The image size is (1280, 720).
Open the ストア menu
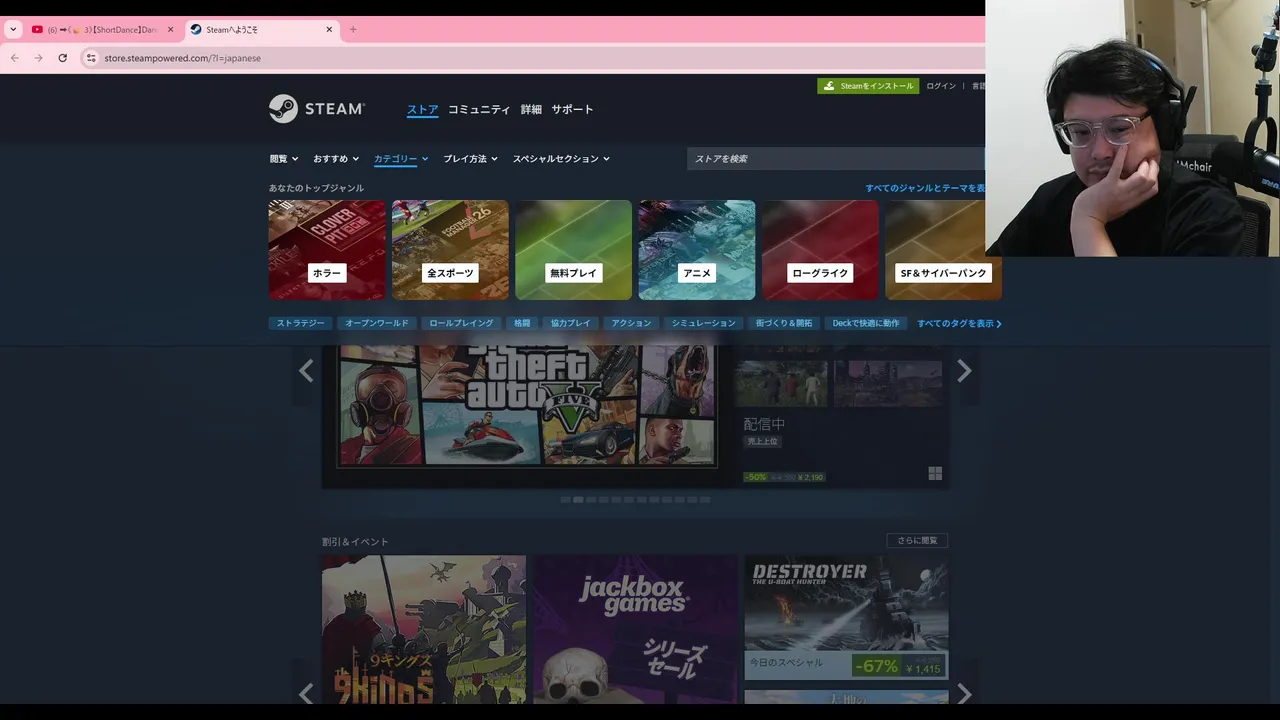(x=422, y=109)
